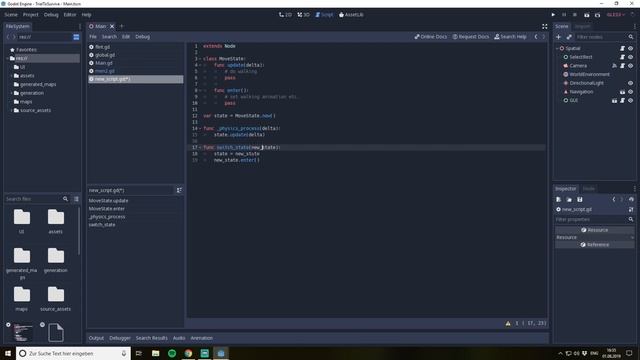Screen dimensions: 640x360
Task: Collapse the Spatial root node tree
Action: [557, 48]
